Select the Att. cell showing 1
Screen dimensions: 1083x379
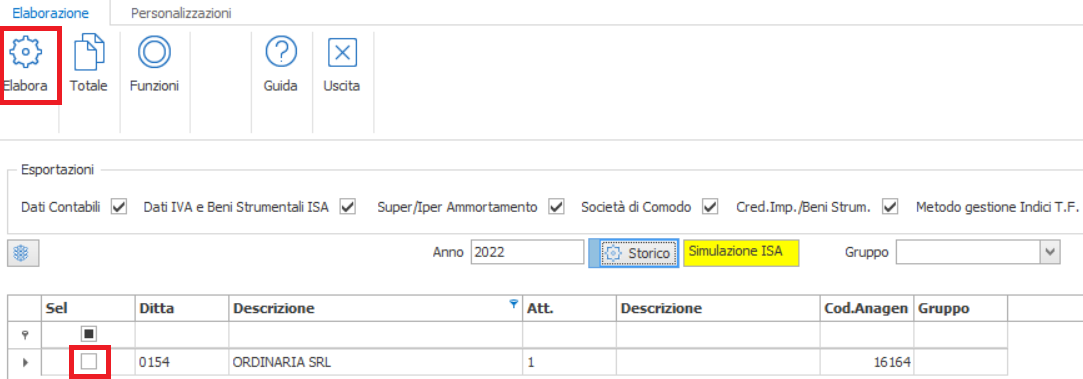click(569, 361)
